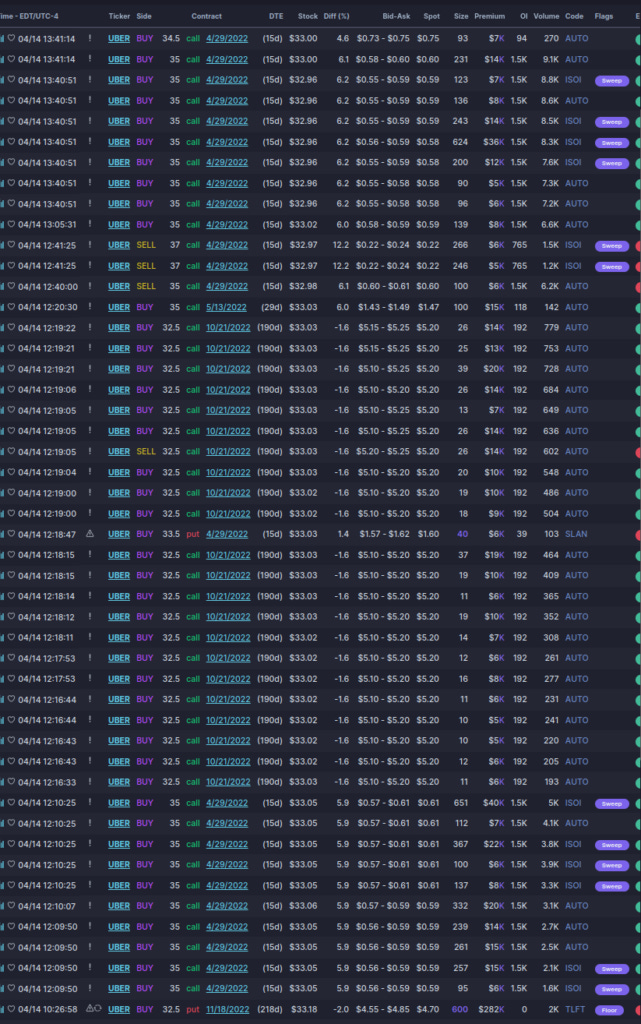
Task: Click the Sweep flag on the 266-size SELL row
Action: (612, 246)
